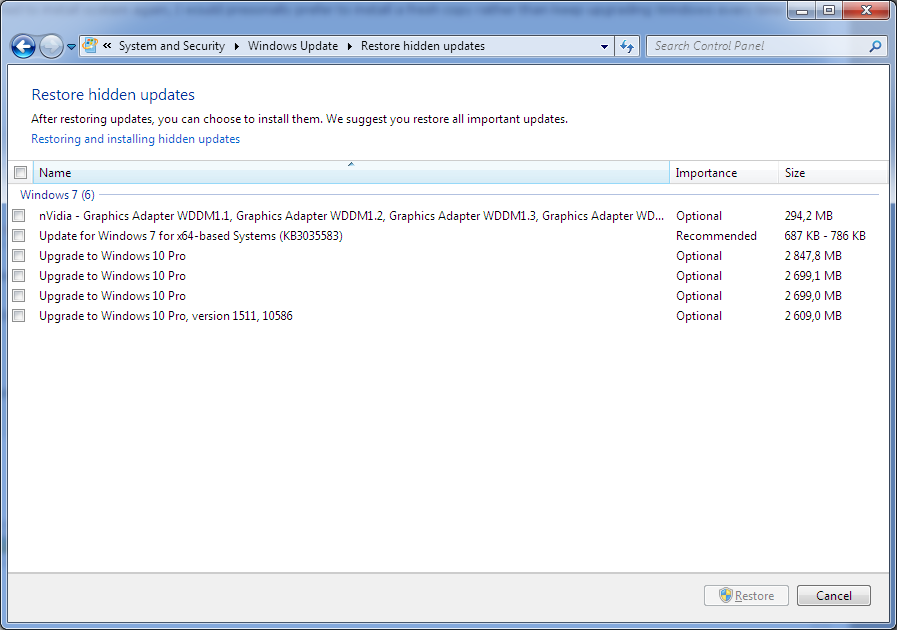Image resolution: width=897 pixels, height=630 pixels.
Task: Select the nVidia - Graphics Adapter row text
Action: 351,216
